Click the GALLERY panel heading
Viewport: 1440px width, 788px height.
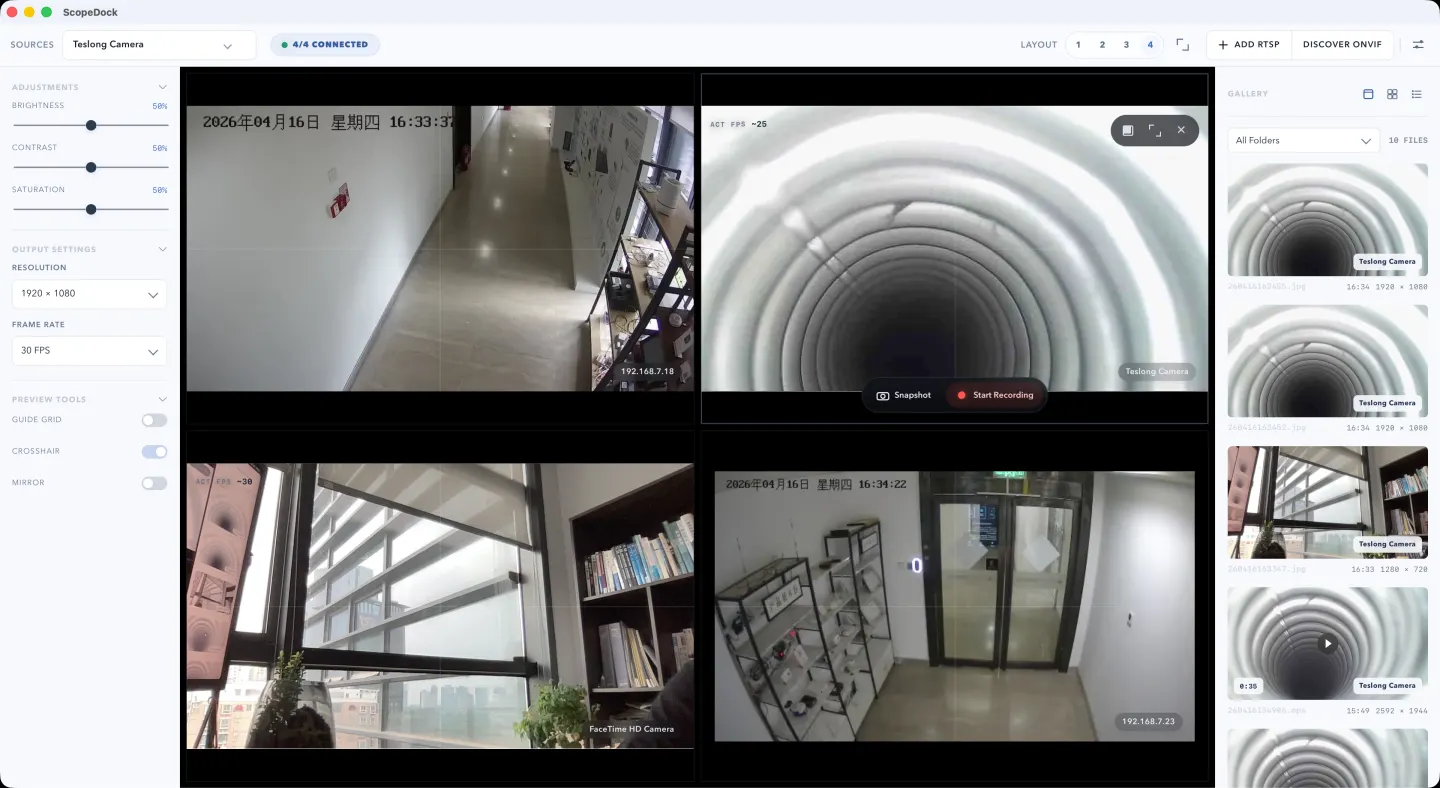point(1247,94)
